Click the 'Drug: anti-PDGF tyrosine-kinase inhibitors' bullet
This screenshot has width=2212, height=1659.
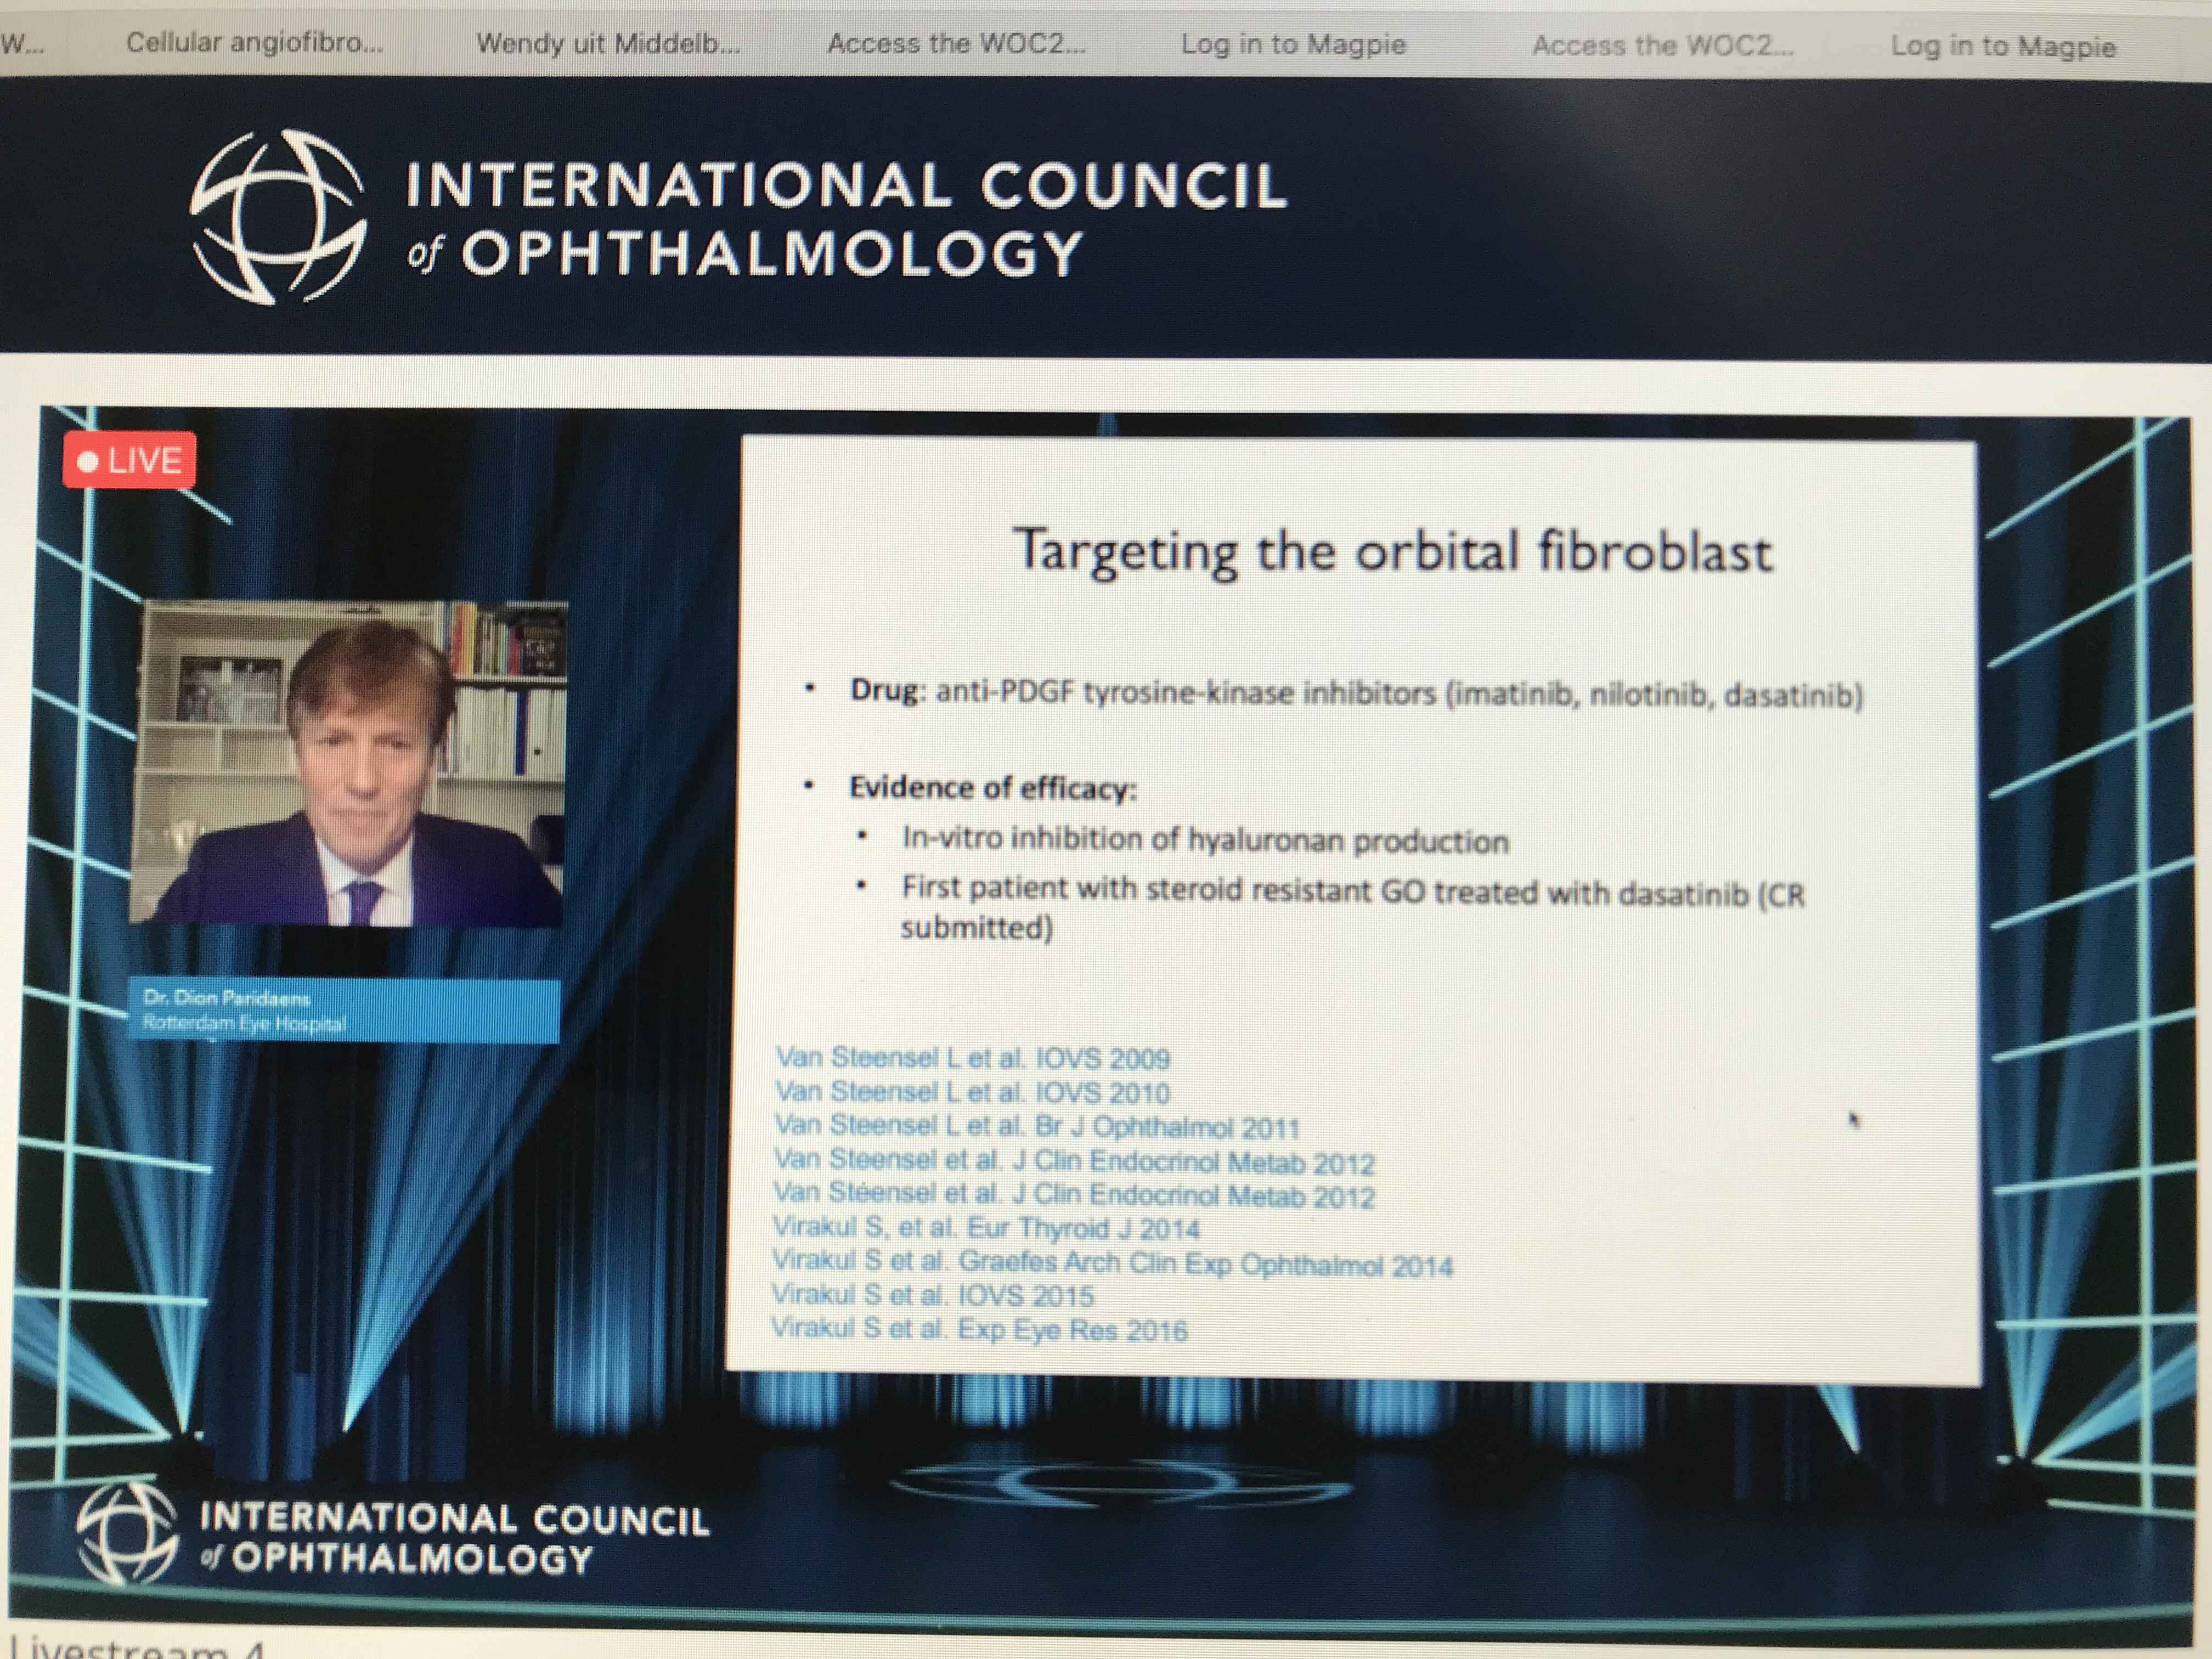(1356, 693)
